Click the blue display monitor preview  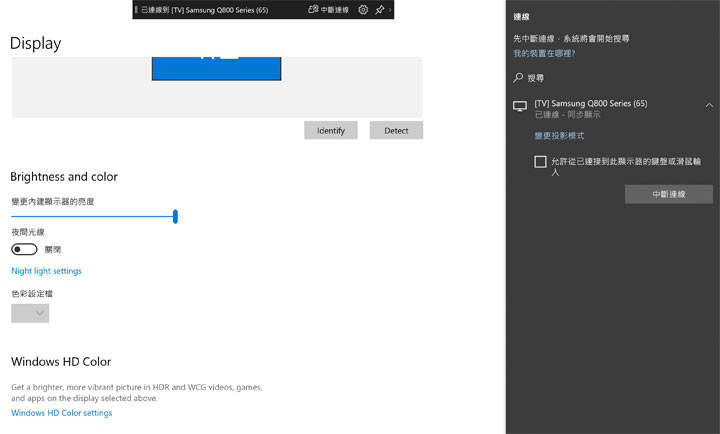(216, 68)
